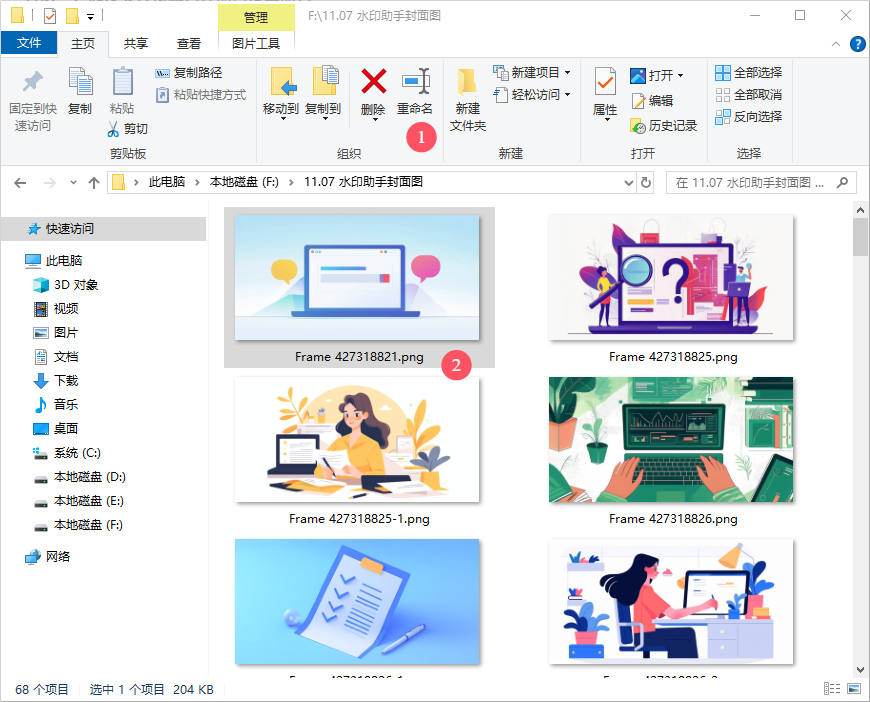Invert the selection with 反向选择
The image size is (870, 702).
(745, 116)
